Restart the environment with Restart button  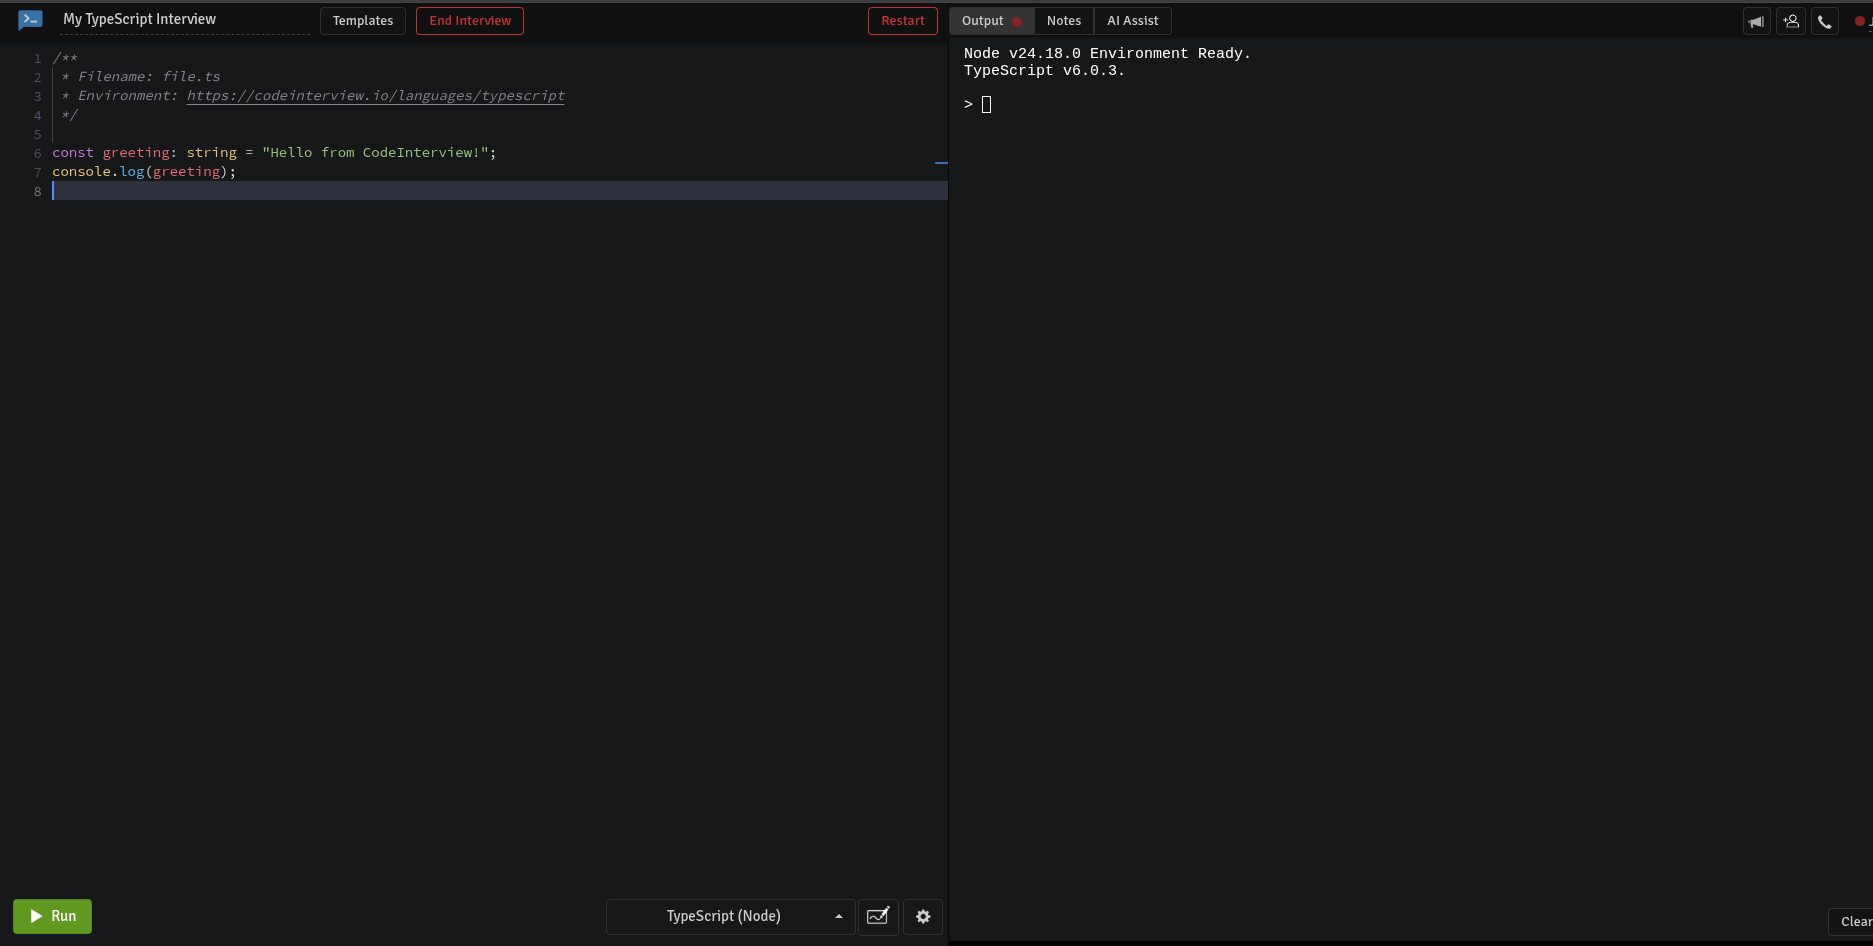tap(903, 21)
